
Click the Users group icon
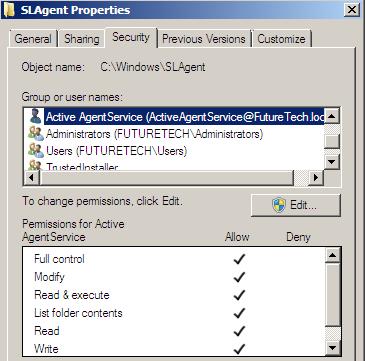(36, 151)
